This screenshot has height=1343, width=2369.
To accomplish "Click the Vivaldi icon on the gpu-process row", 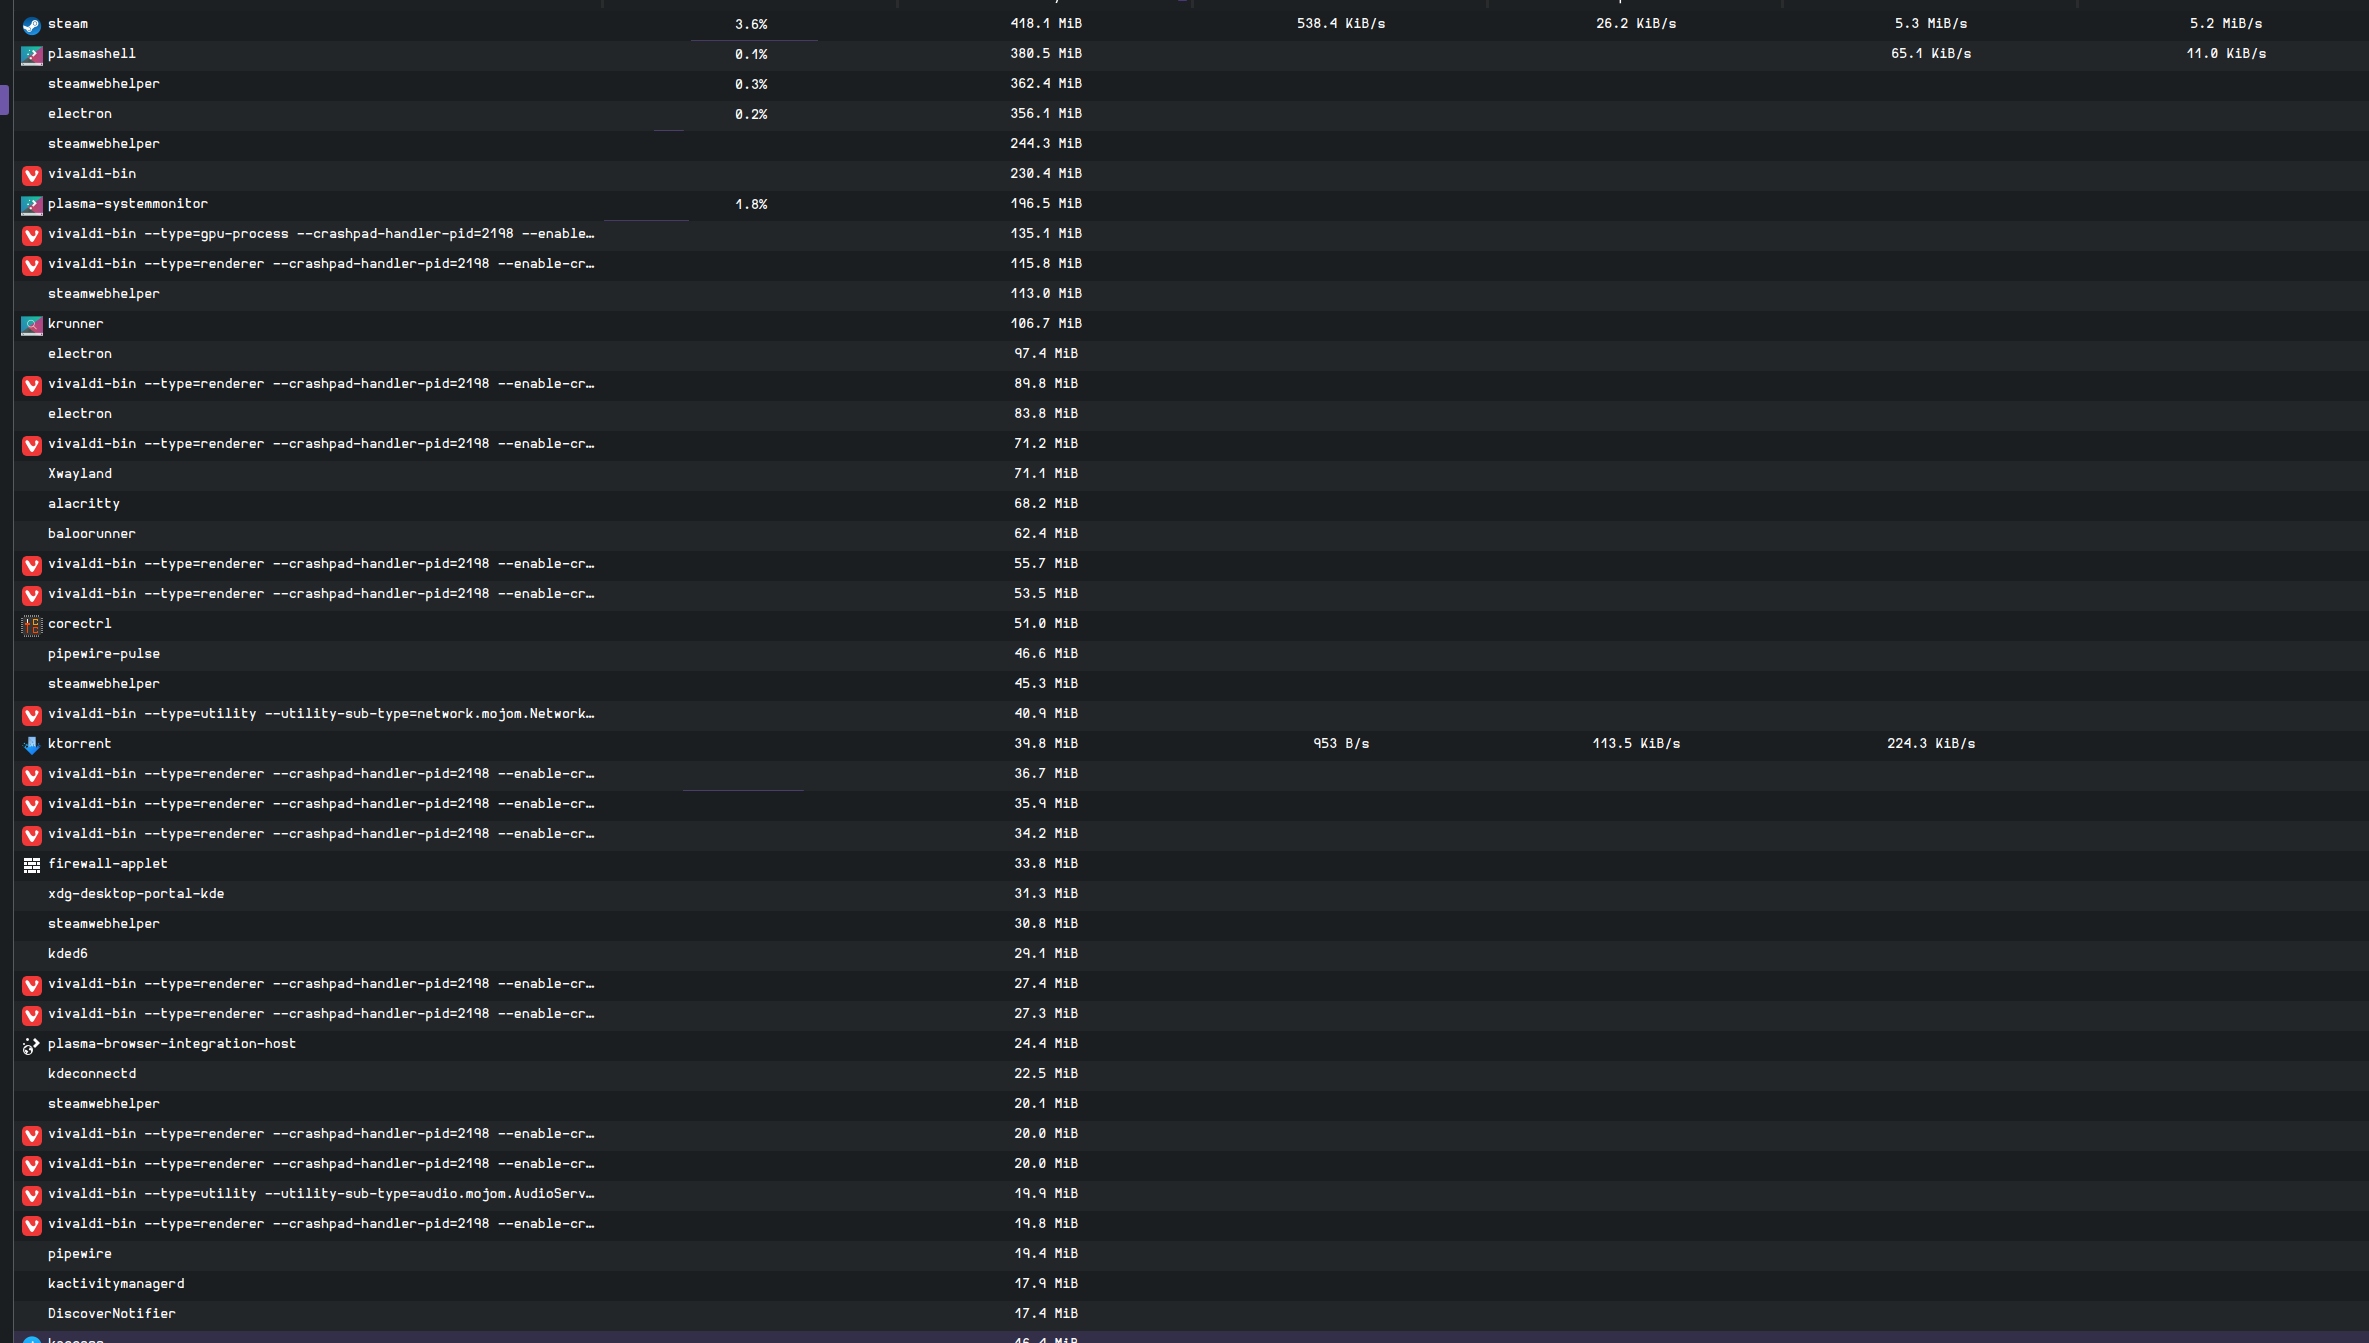I will tap(32, 235).
